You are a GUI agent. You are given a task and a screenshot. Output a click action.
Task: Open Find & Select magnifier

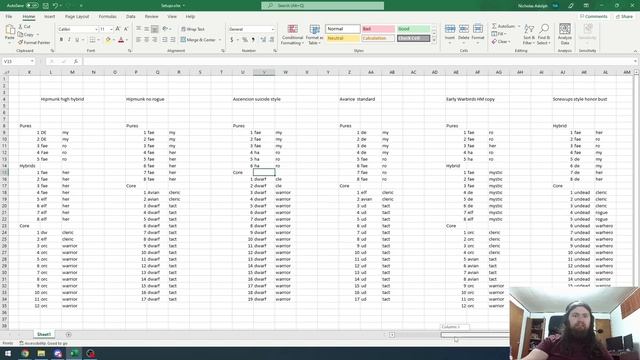coord(544,34)
